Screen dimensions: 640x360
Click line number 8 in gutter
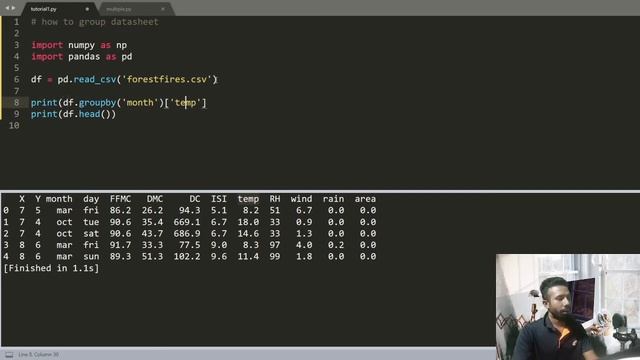click(16, 102)
